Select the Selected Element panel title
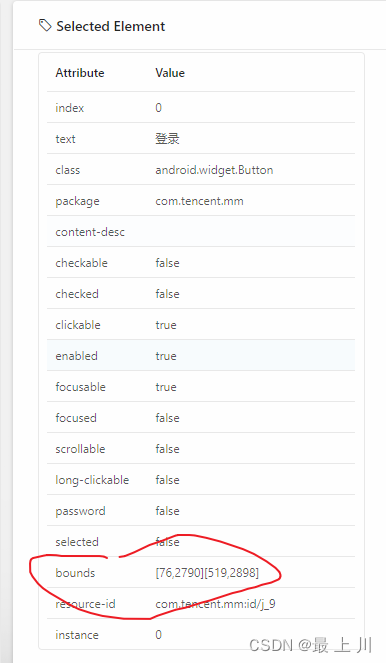386x663 pixels. [x=111, y=26]
